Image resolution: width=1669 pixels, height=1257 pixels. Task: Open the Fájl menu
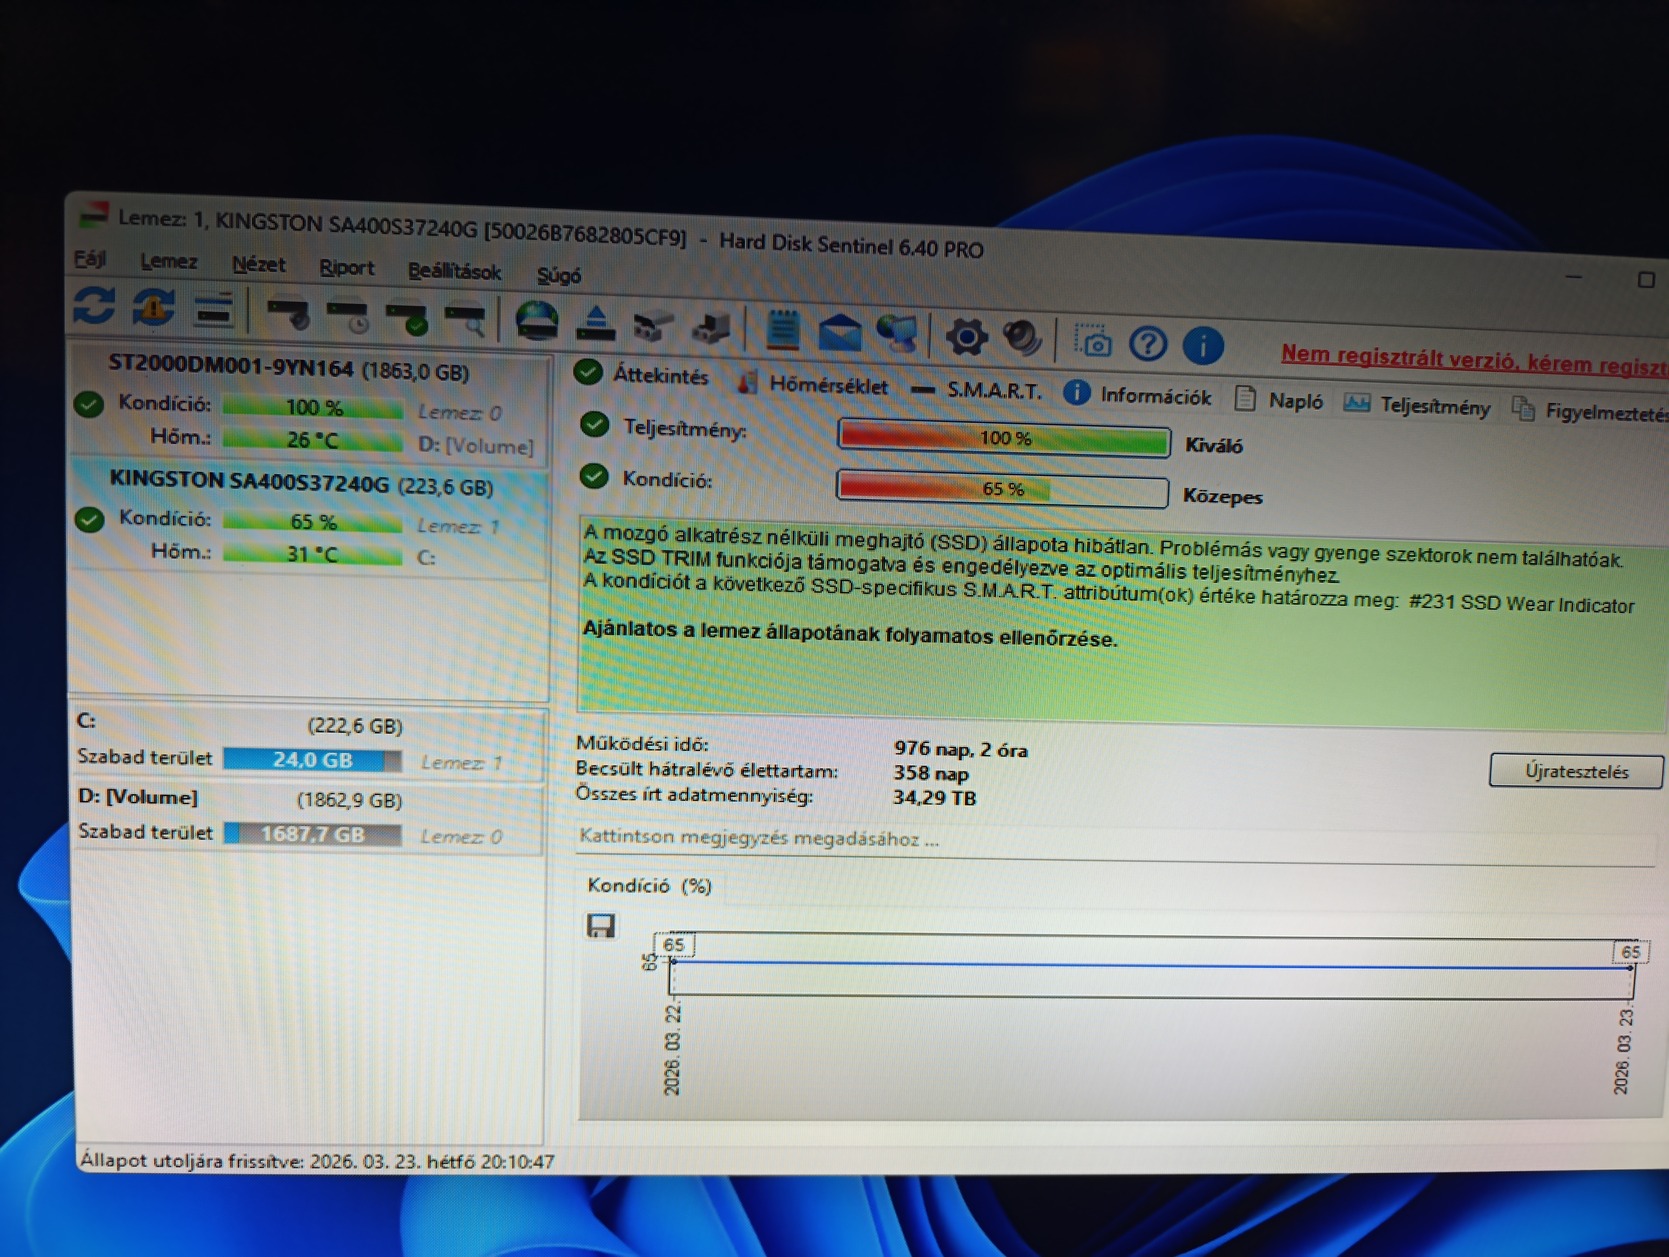point(90,260)
